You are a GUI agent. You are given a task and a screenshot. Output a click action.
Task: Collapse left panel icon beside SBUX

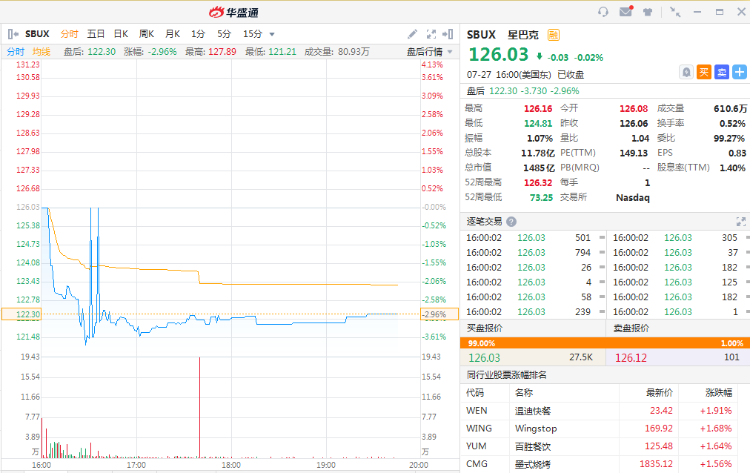click(13, 34)
